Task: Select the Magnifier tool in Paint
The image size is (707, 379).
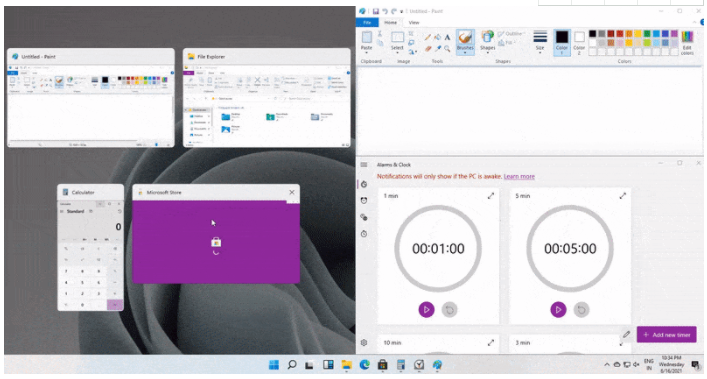Action: coord(447,48)
